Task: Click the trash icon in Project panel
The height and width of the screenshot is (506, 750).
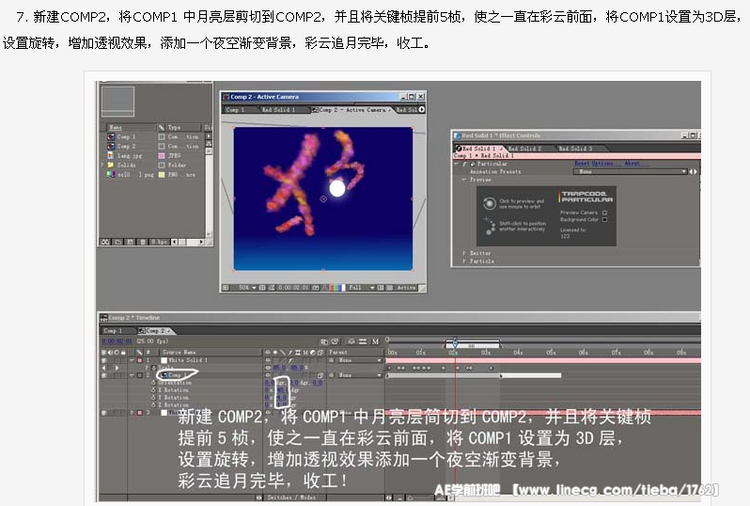Action: point(143,242)
